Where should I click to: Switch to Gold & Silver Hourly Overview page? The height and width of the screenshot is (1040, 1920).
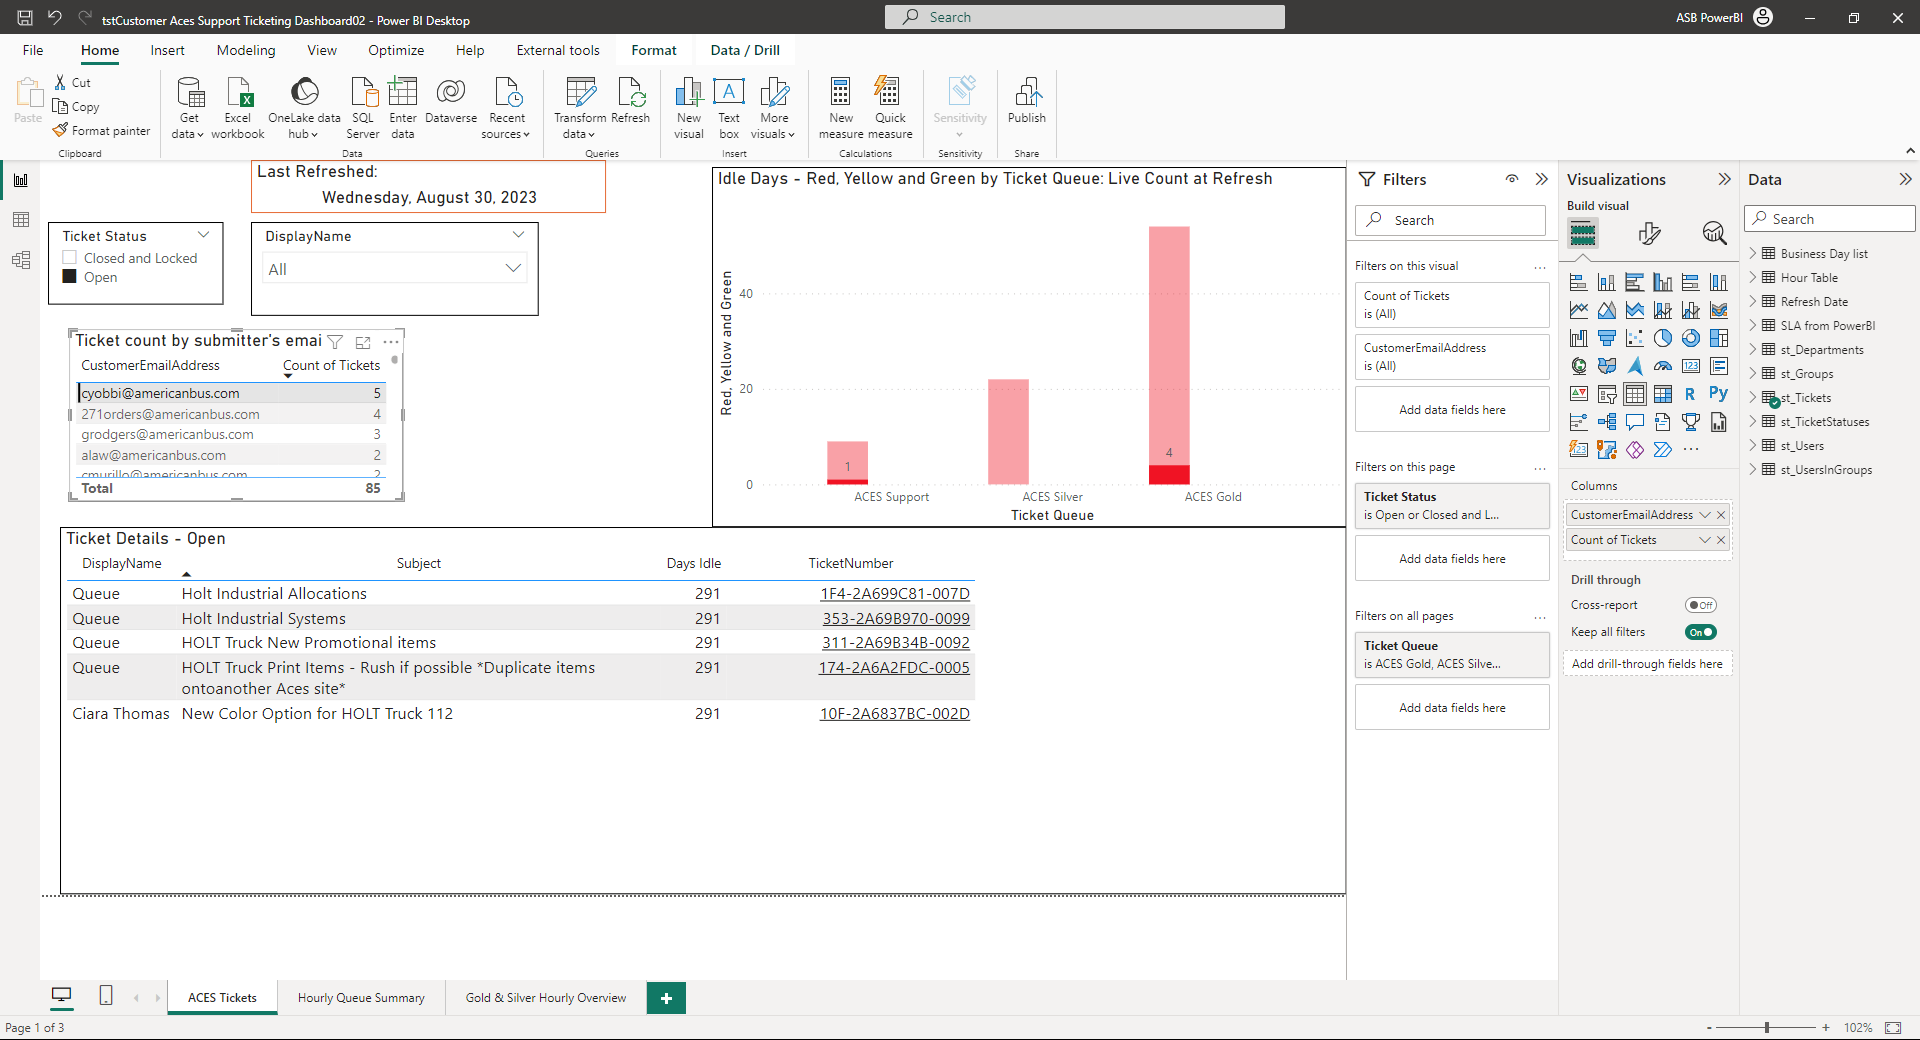pos(546,998)
